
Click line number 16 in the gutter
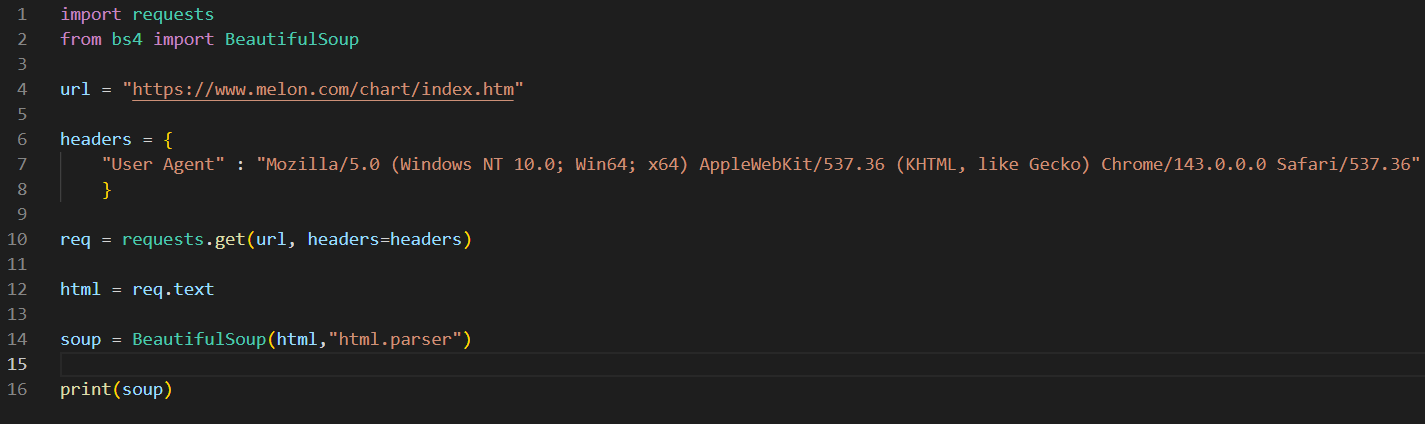point(17,389)
